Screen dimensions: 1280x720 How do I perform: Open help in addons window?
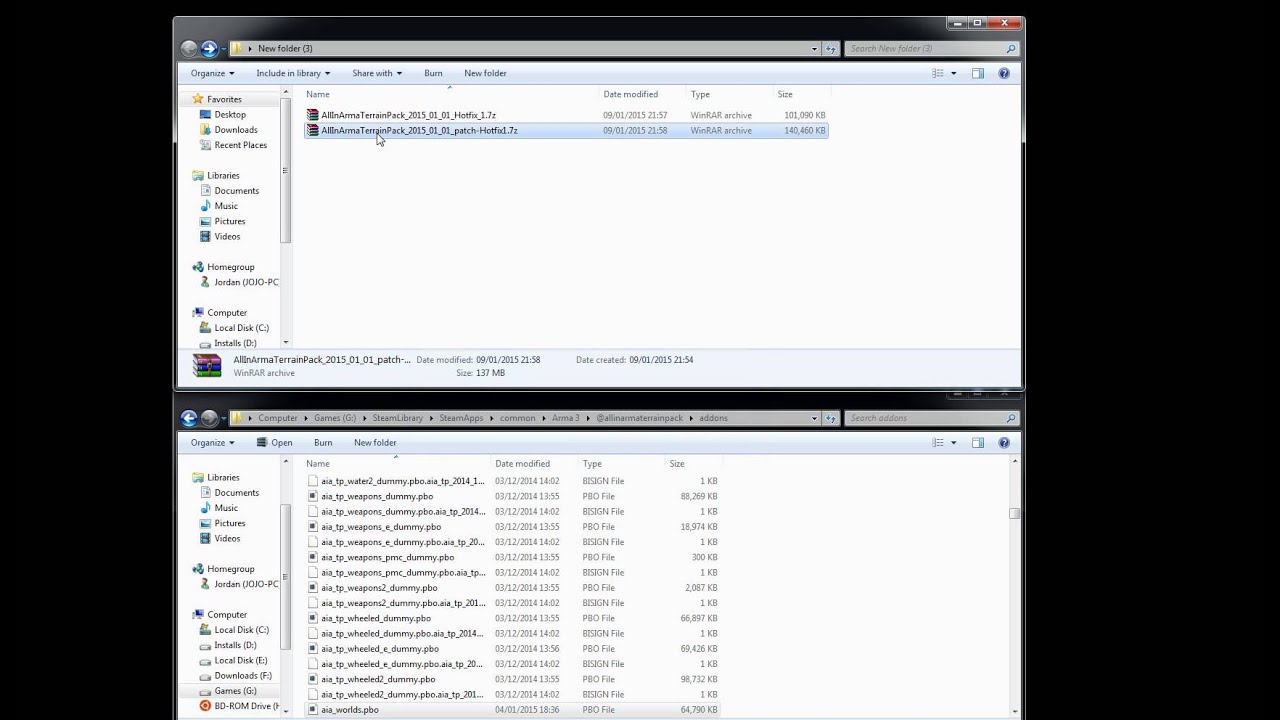tap(1004, 443)
